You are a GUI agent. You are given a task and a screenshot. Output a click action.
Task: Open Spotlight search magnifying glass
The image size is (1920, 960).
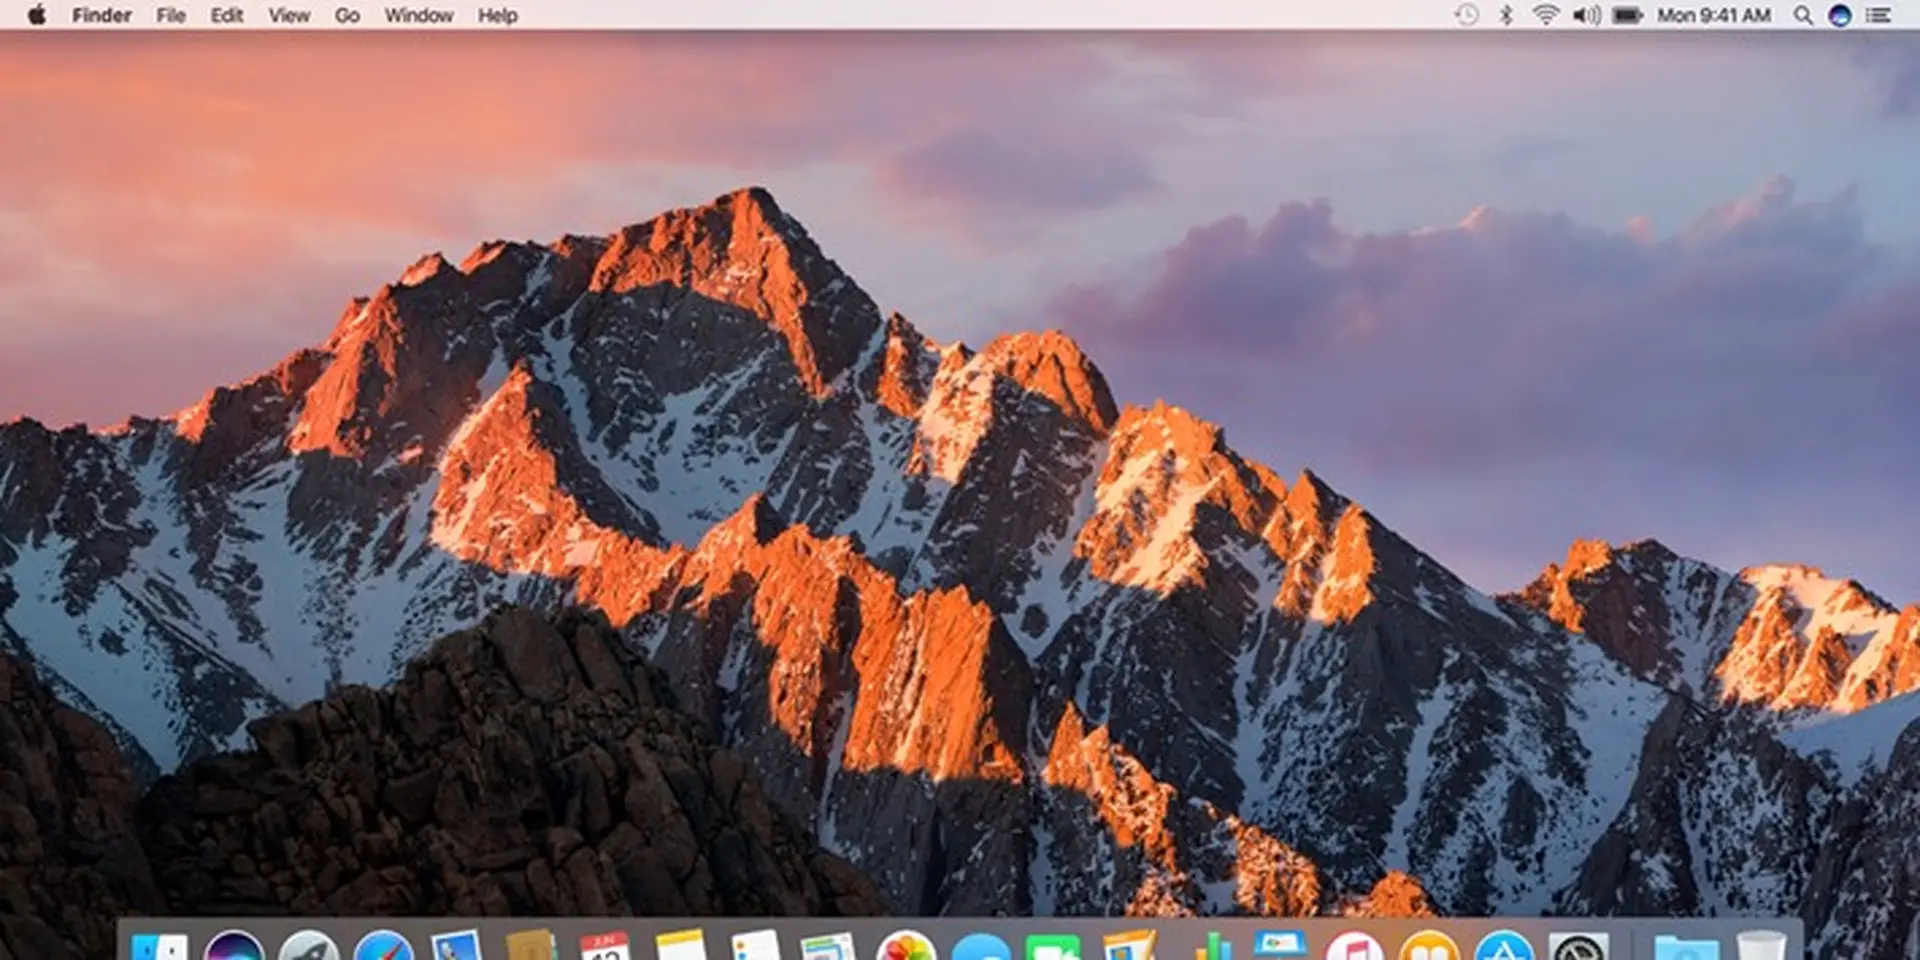click(x=1802, y=15)
